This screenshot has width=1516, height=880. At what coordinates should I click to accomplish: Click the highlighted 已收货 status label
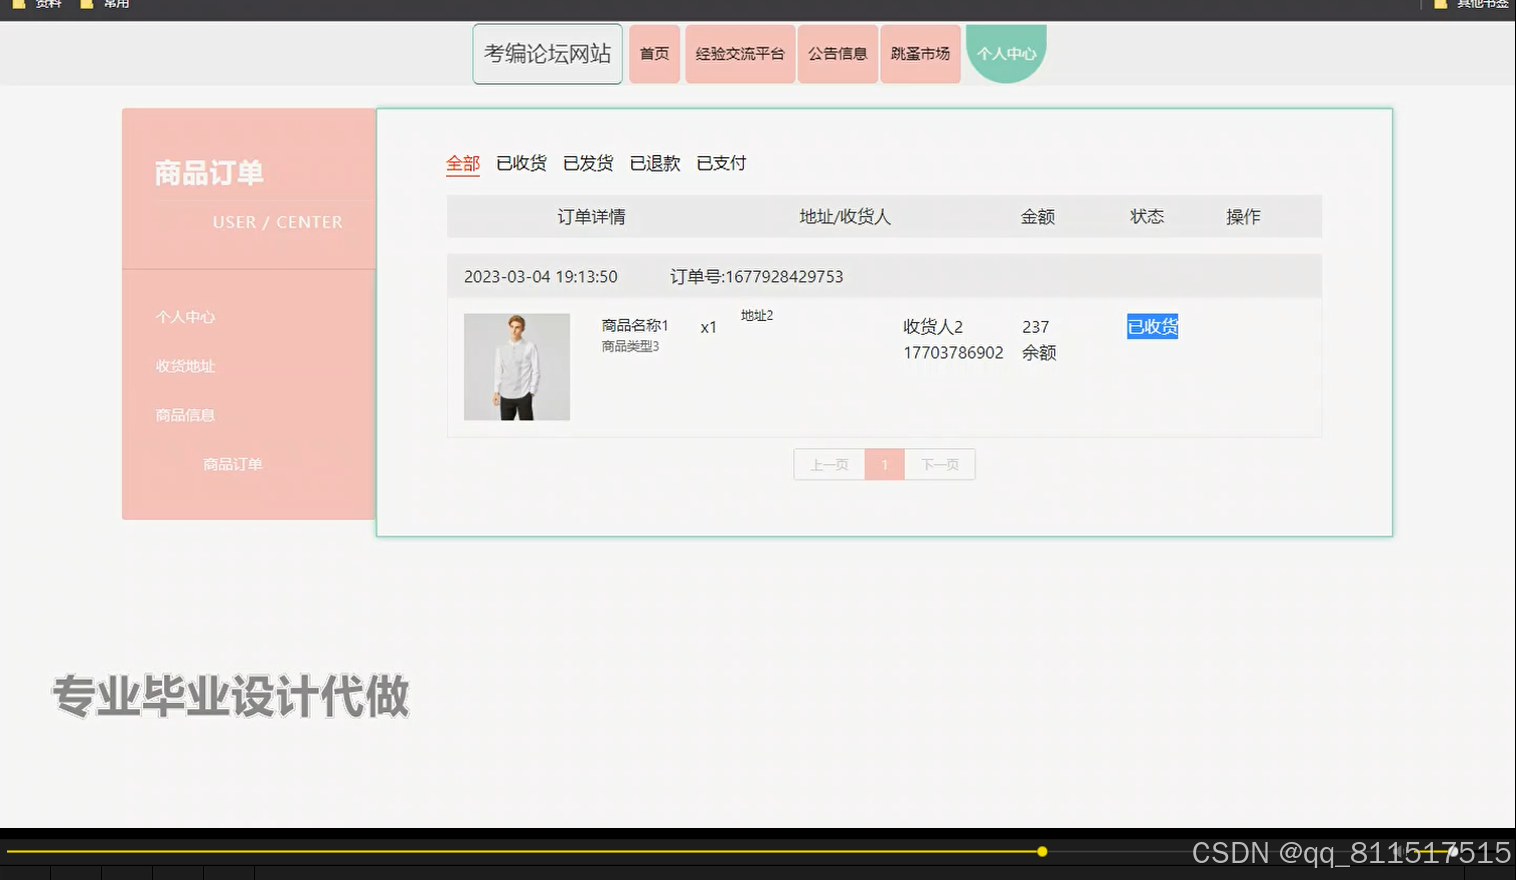(1152, 326)
